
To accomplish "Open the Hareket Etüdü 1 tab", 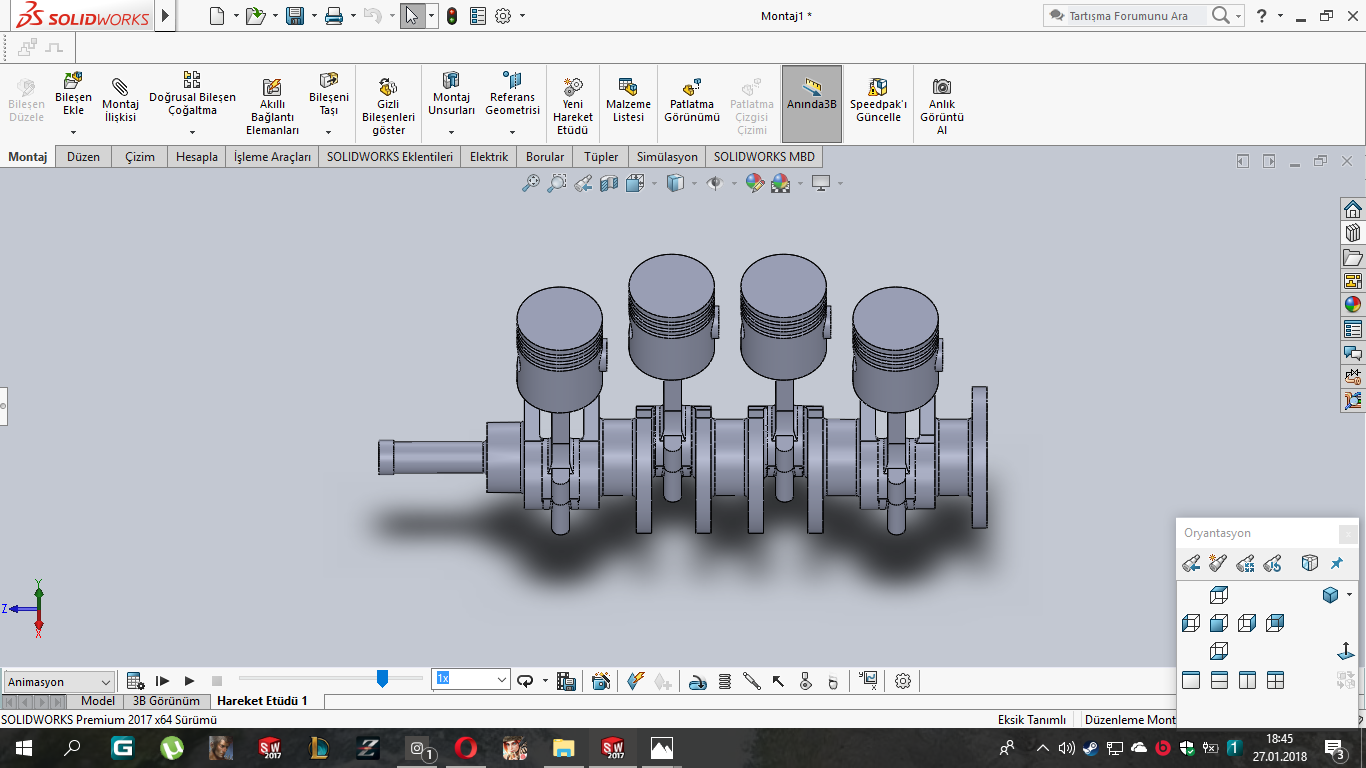I will [262, 701].
